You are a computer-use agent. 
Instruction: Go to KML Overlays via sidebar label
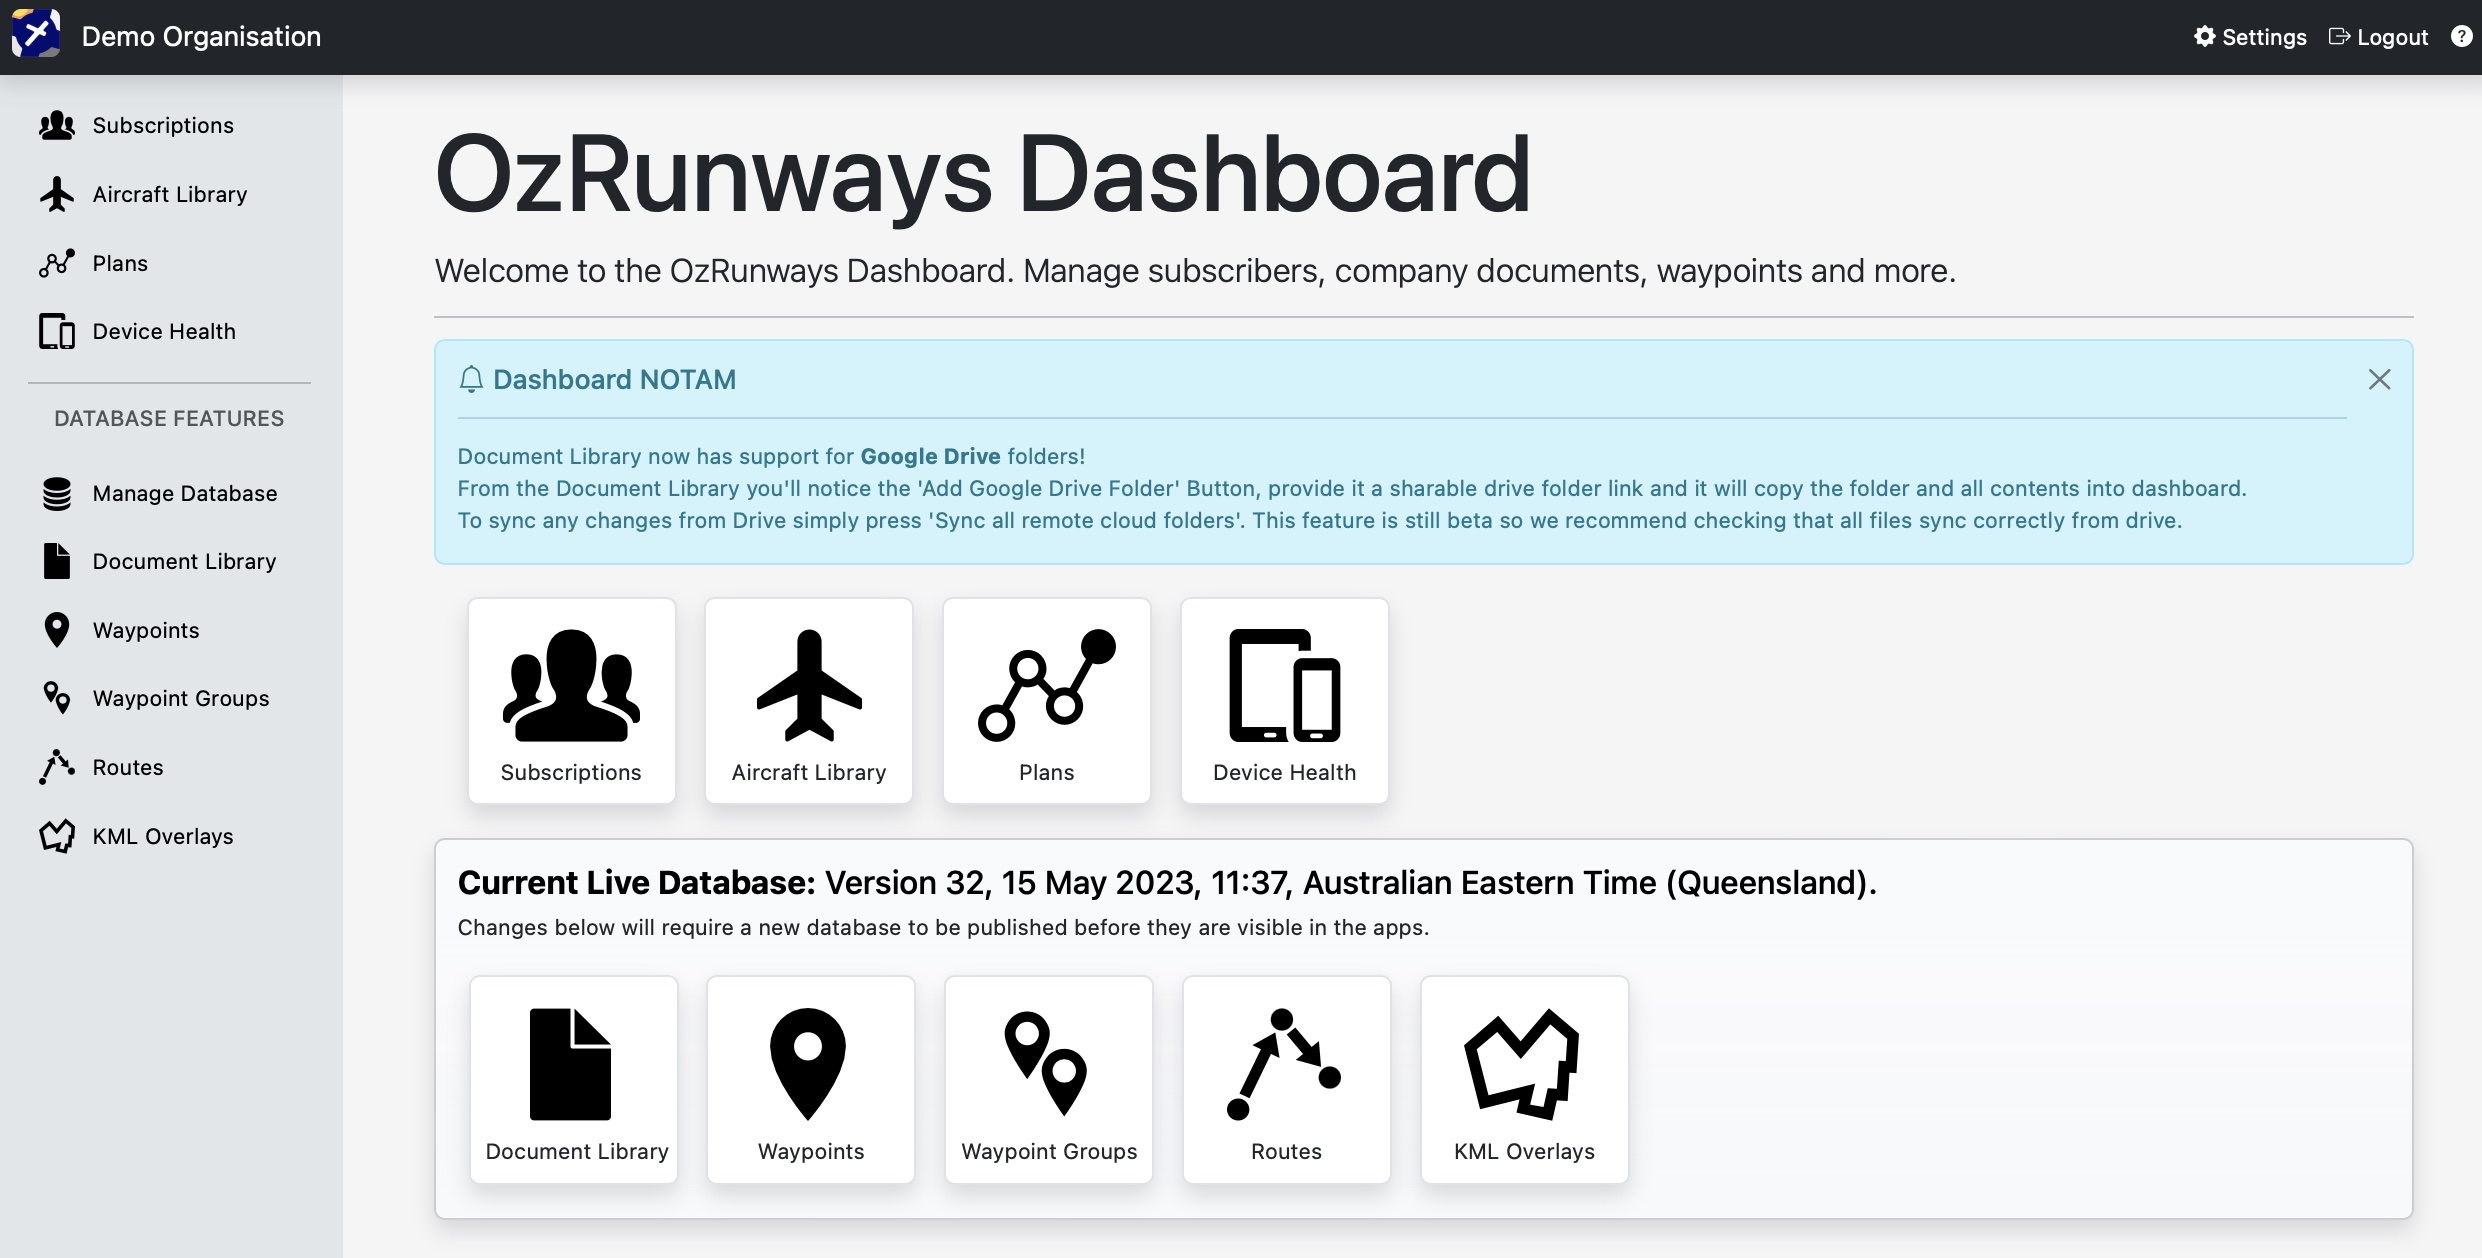click(x=163, y=836)
